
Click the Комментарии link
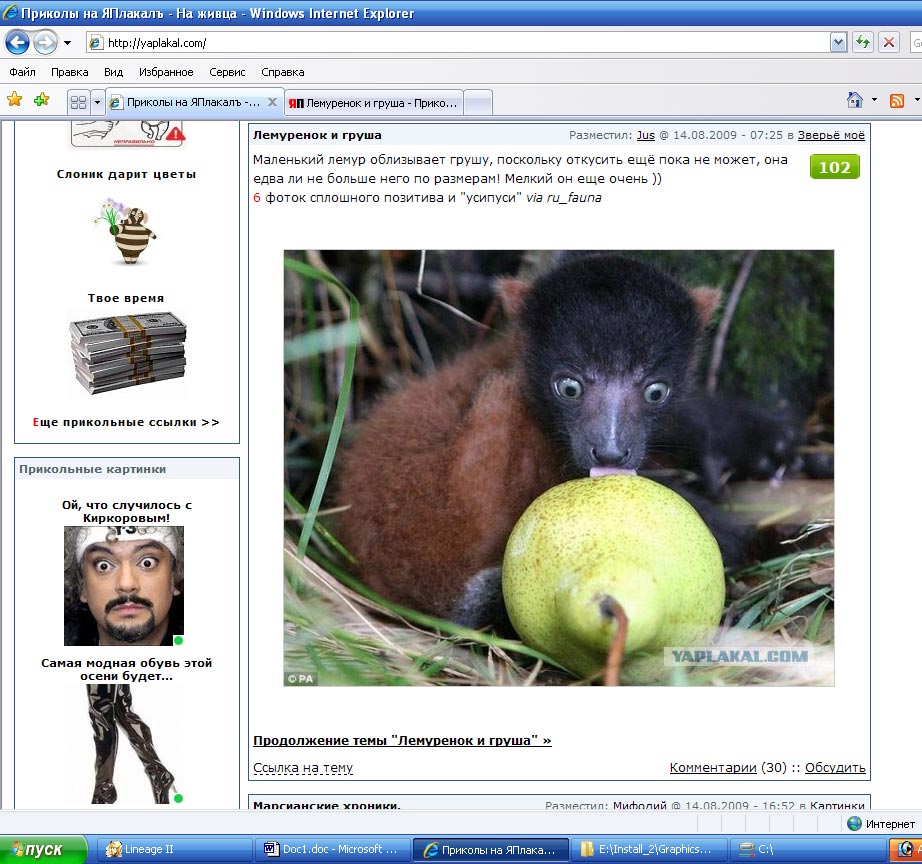pyautogui.click(x=712, y=768)
